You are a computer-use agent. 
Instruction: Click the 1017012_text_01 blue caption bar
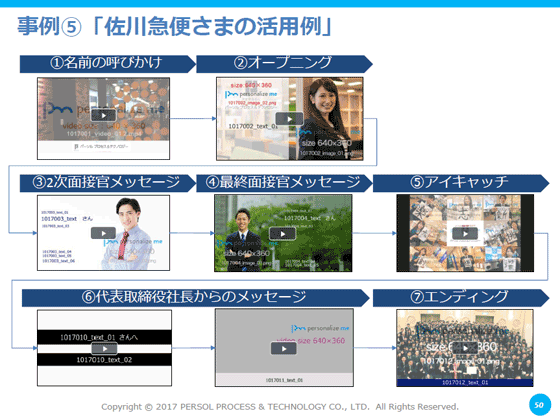(x=465, y=382)
